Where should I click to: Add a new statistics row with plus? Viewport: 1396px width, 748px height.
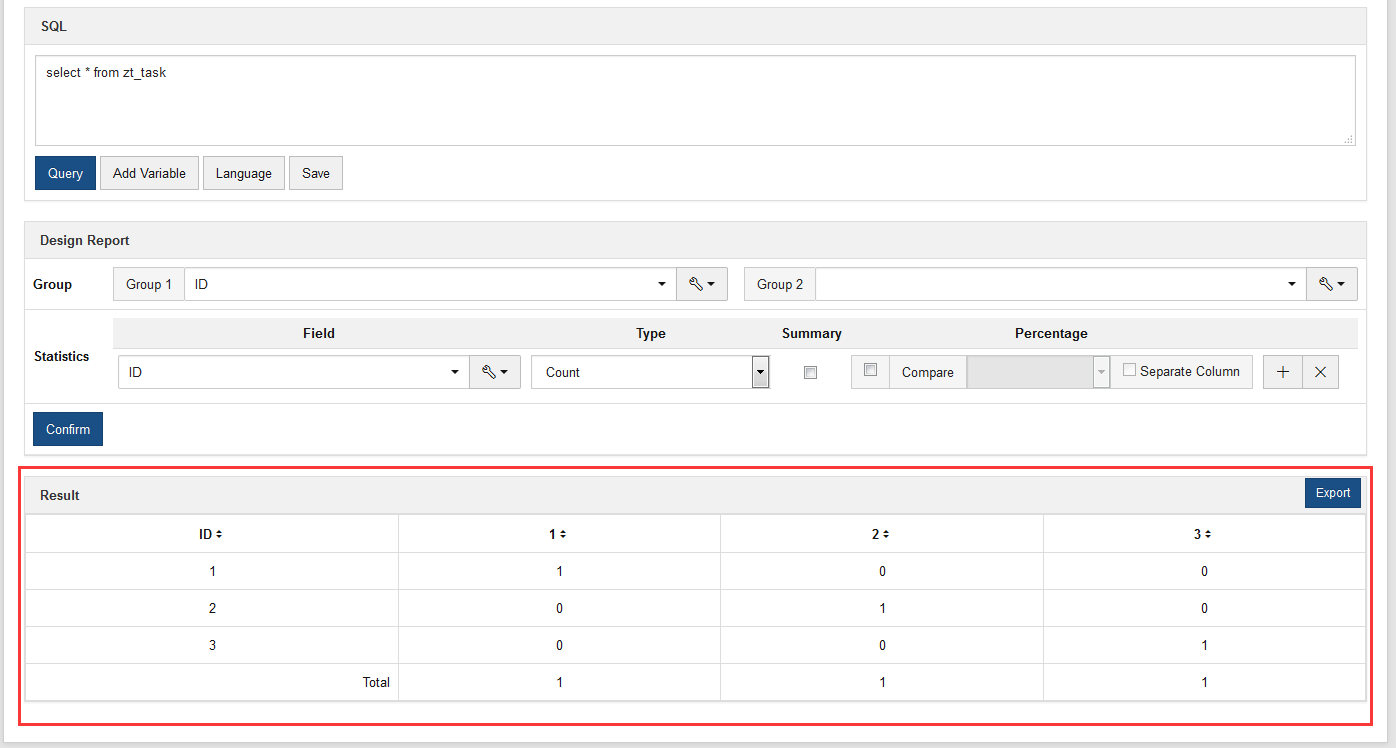pyautogui.click(x=1283, y=372)
